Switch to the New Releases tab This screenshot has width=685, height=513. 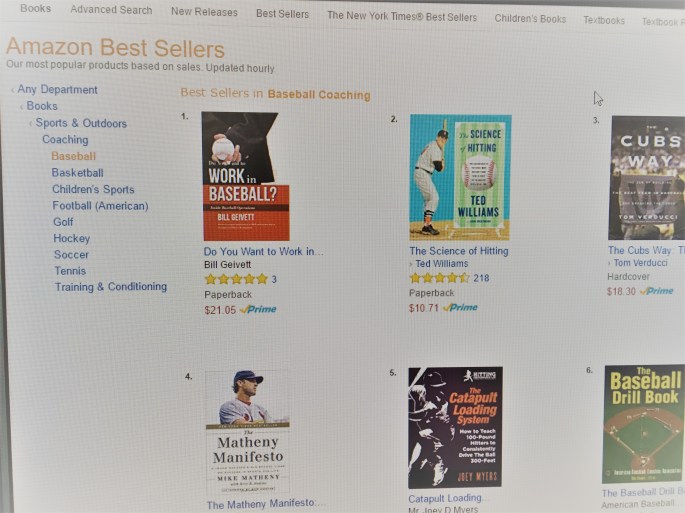pos(204,12)
